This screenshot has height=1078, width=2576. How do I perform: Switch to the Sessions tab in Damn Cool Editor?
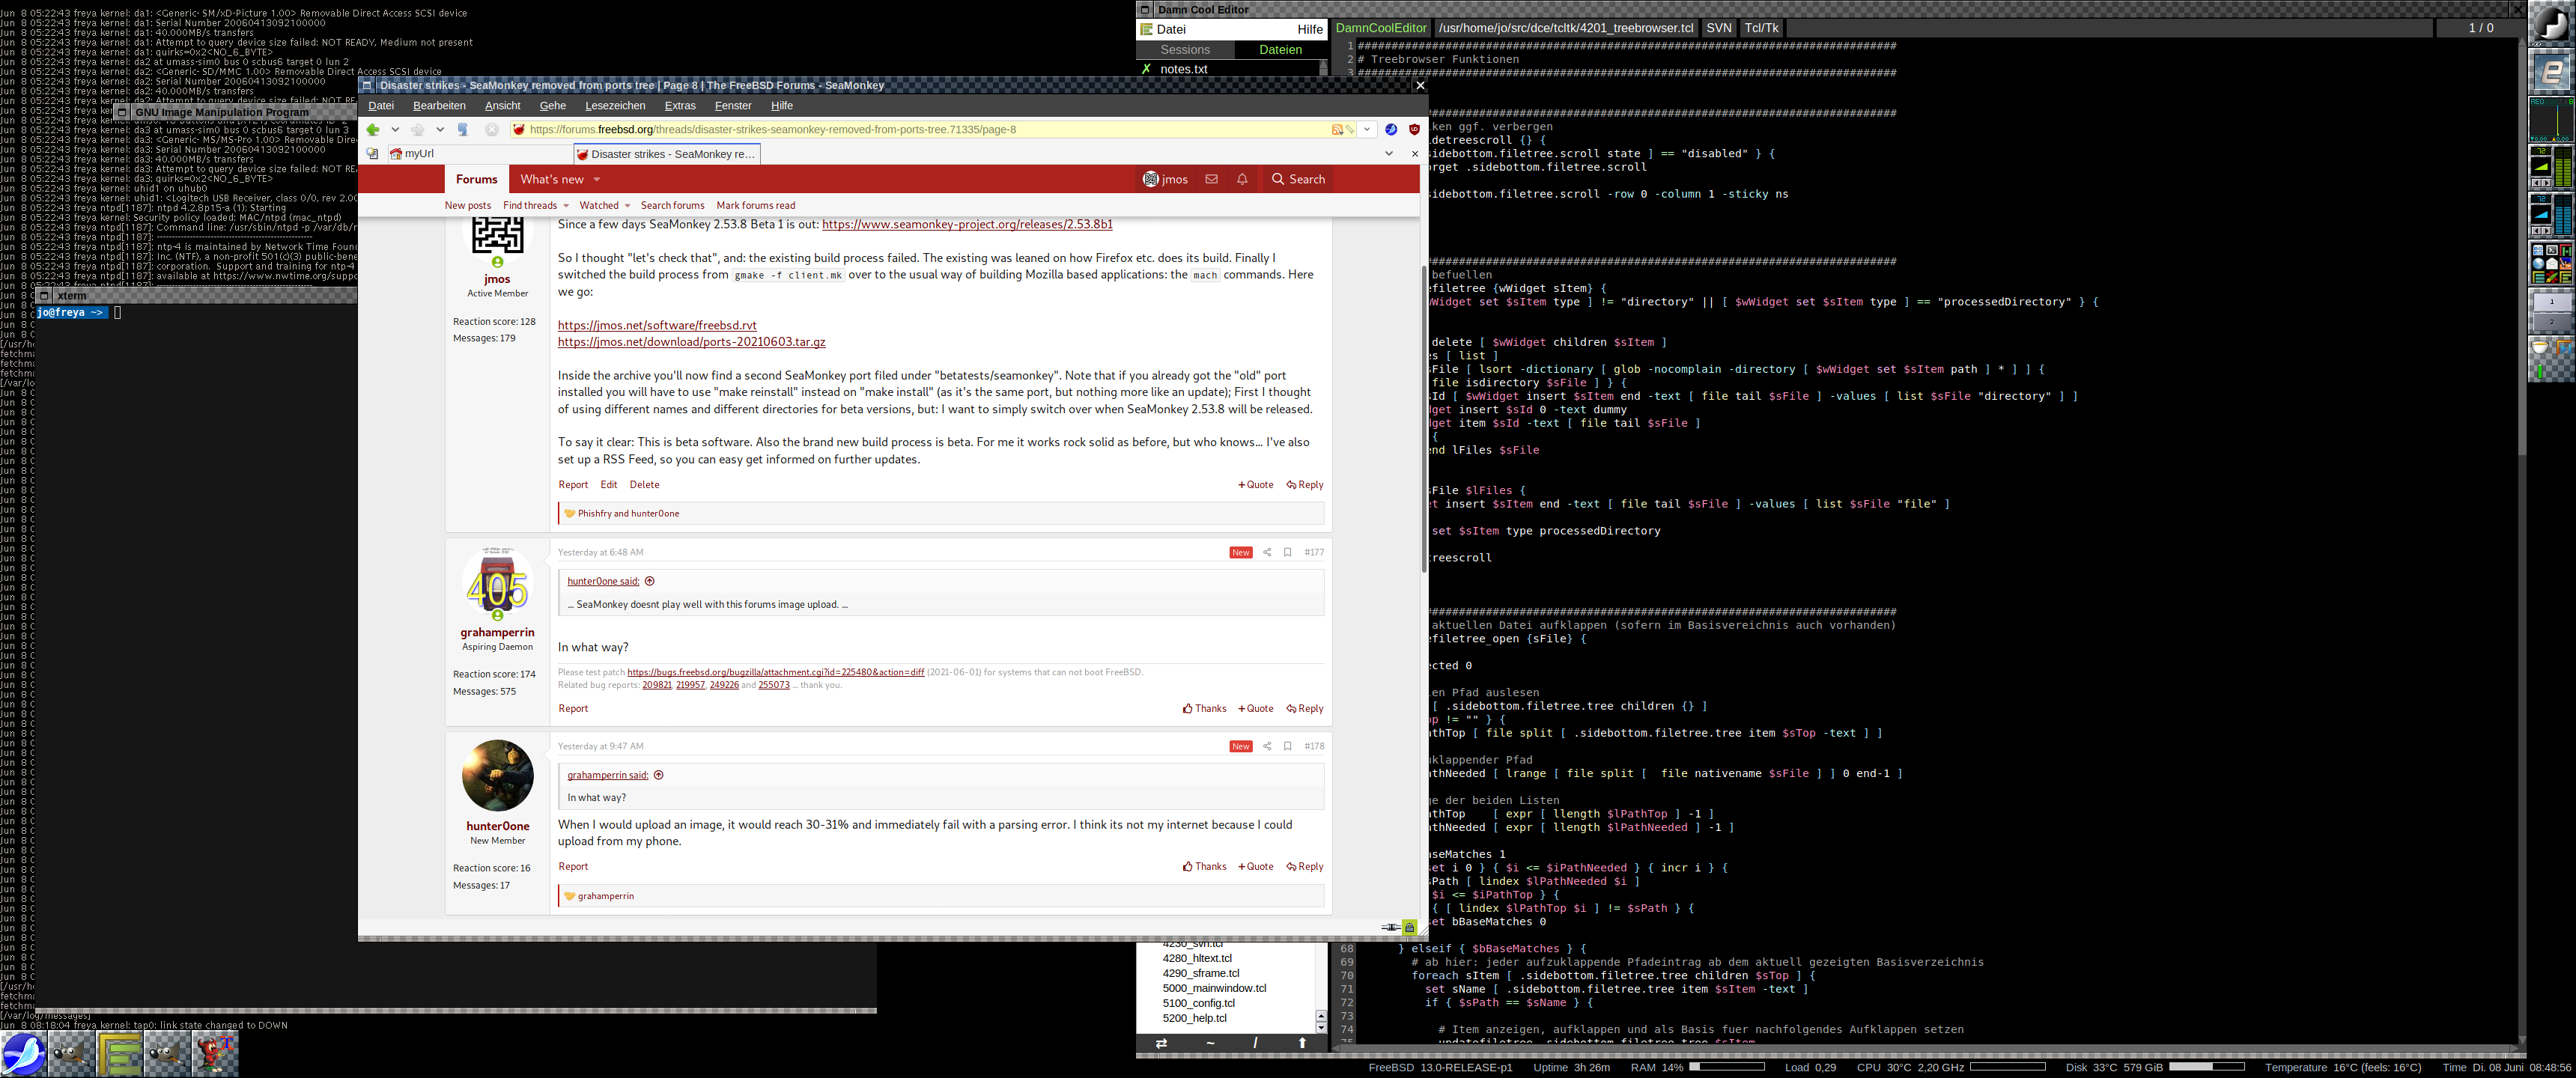(x=1185, y=50)
